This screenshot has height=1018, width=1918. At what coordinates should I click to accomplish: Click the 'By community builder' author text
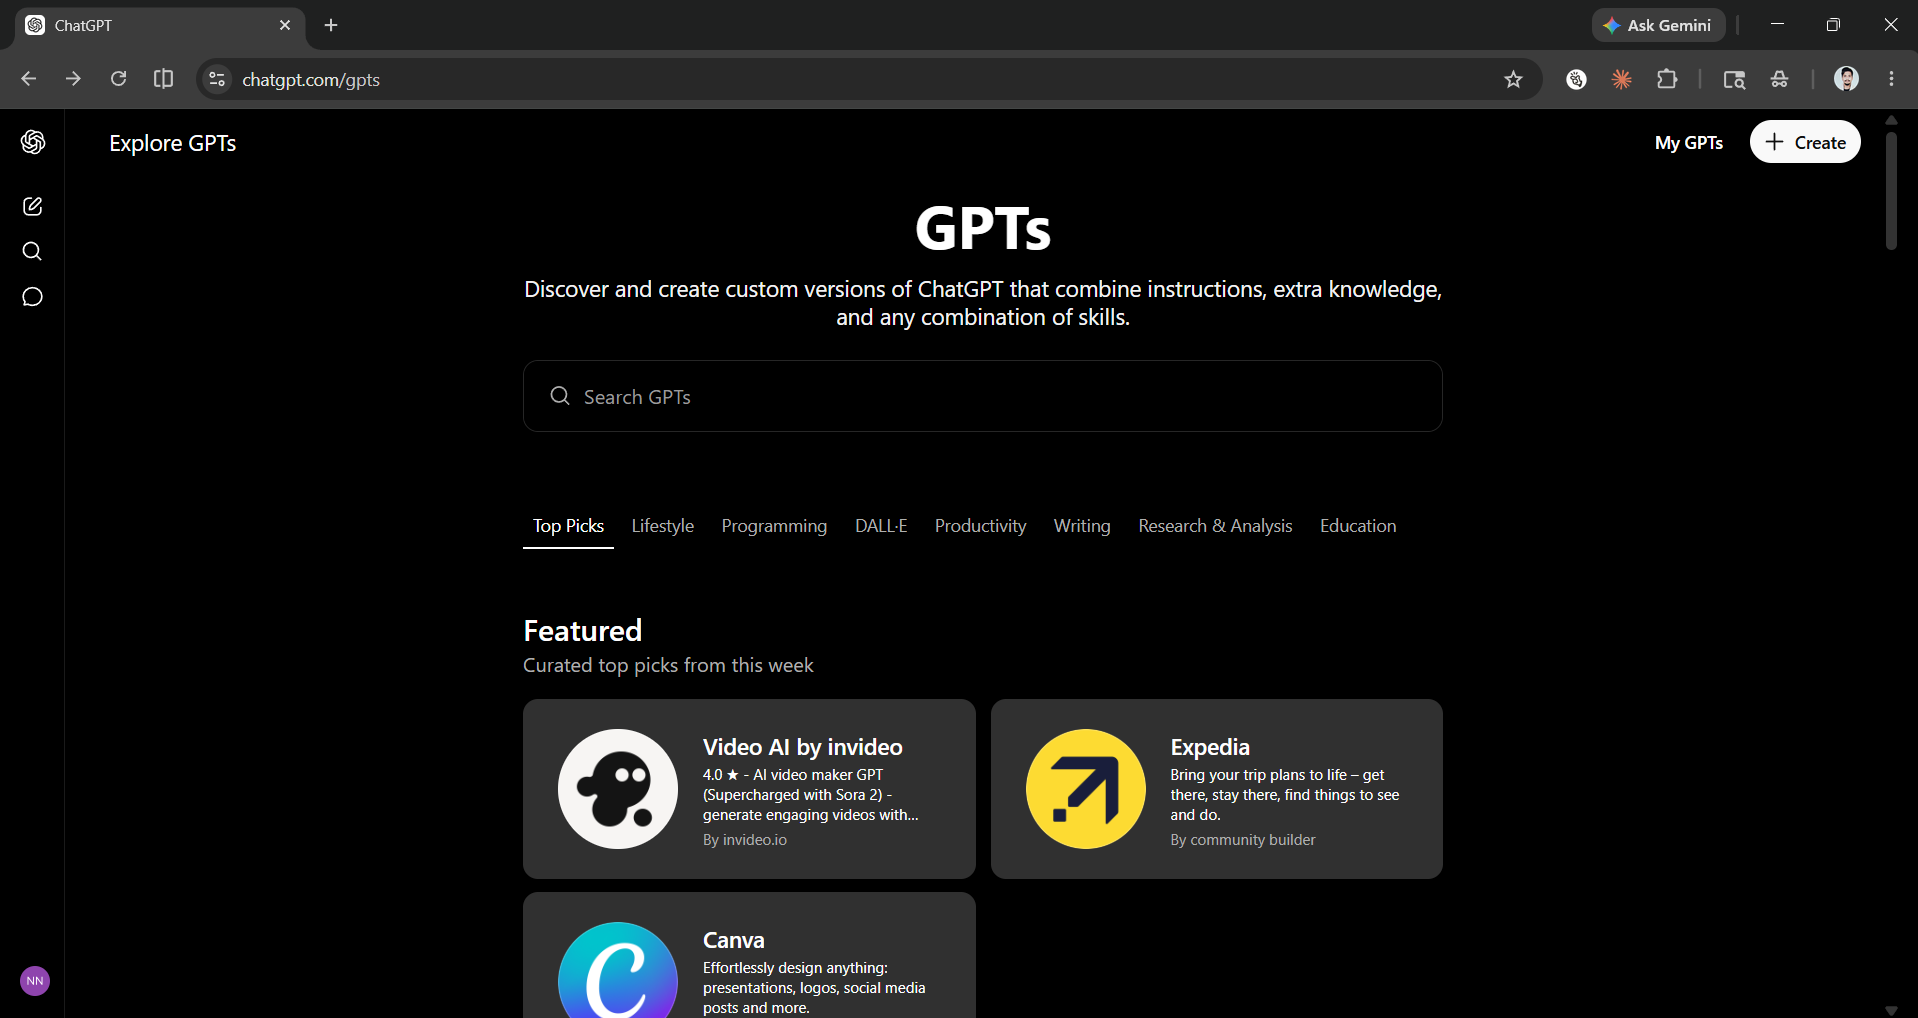(x=1243, y=840)
